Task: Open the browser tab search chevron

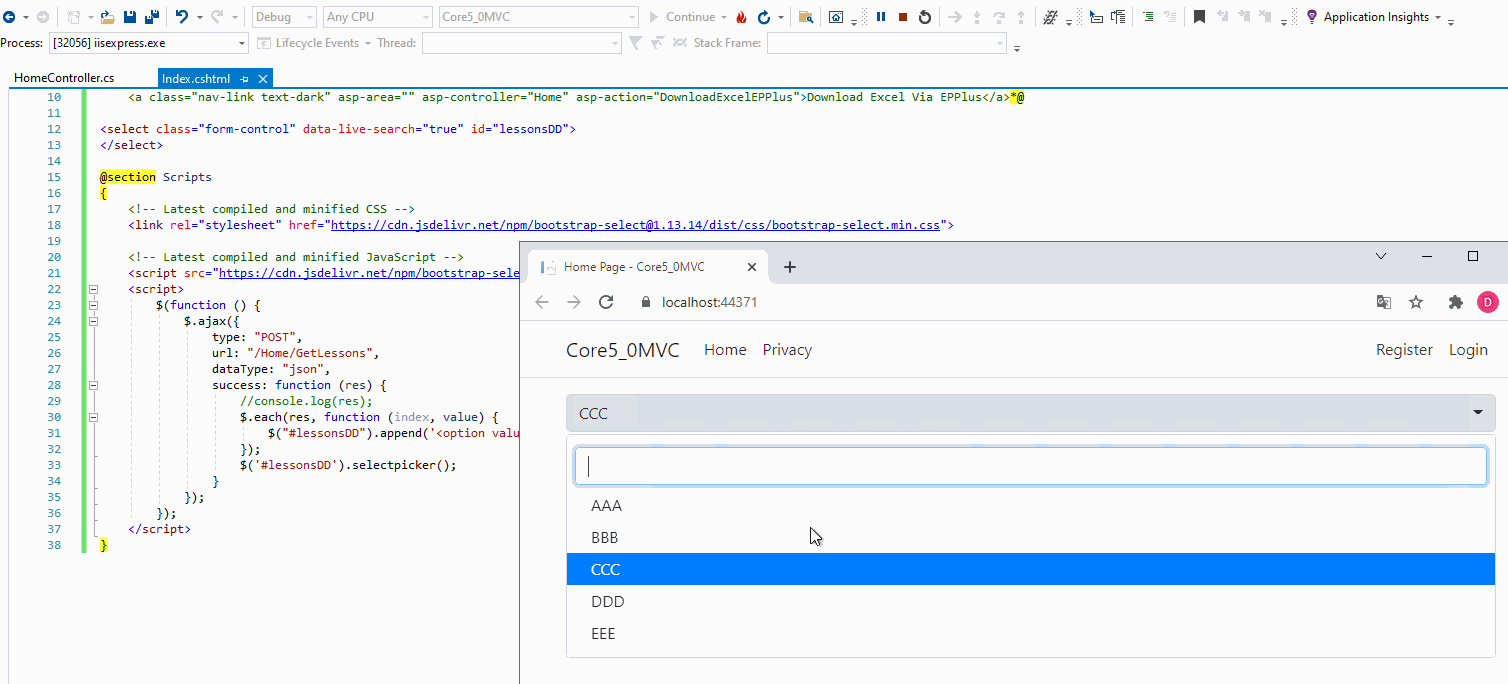Action: tap(1381, 257)
